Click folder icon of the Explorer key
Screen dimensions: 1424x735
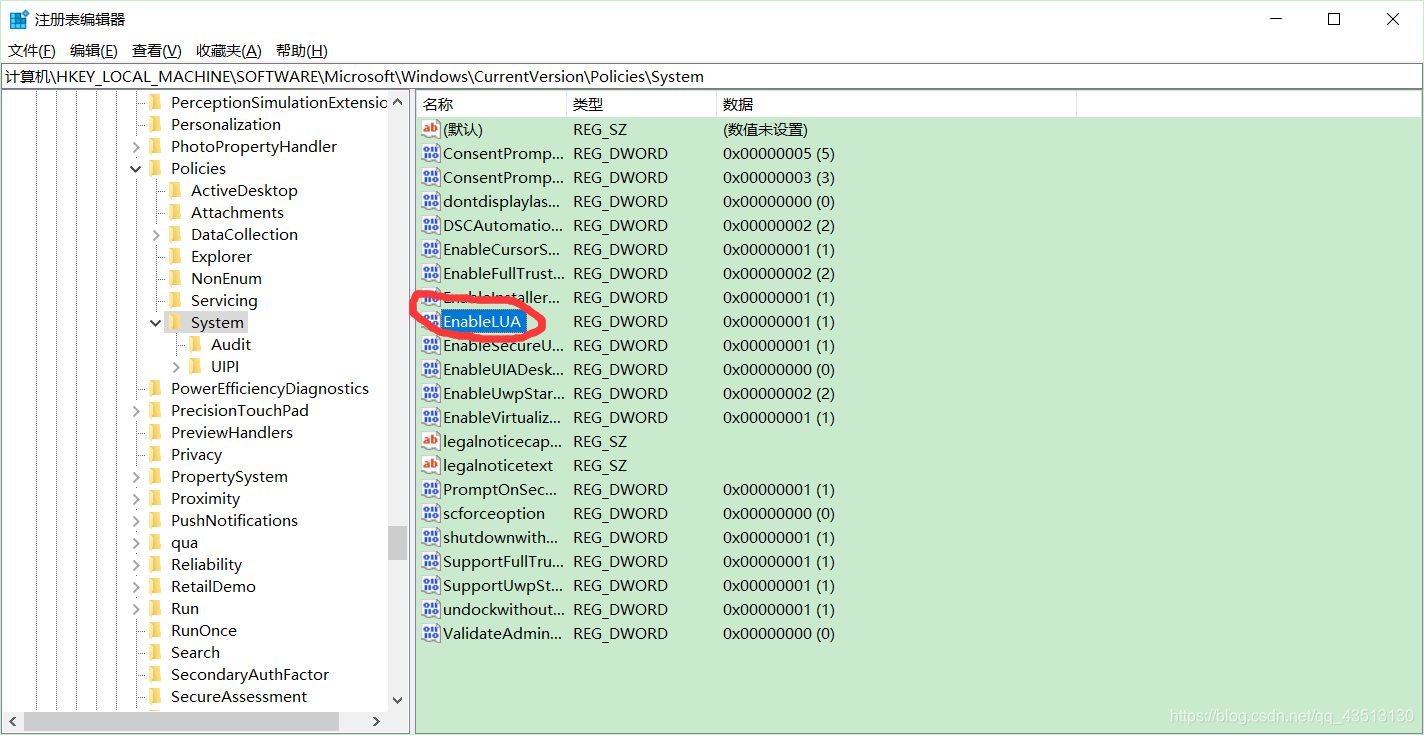175,256
